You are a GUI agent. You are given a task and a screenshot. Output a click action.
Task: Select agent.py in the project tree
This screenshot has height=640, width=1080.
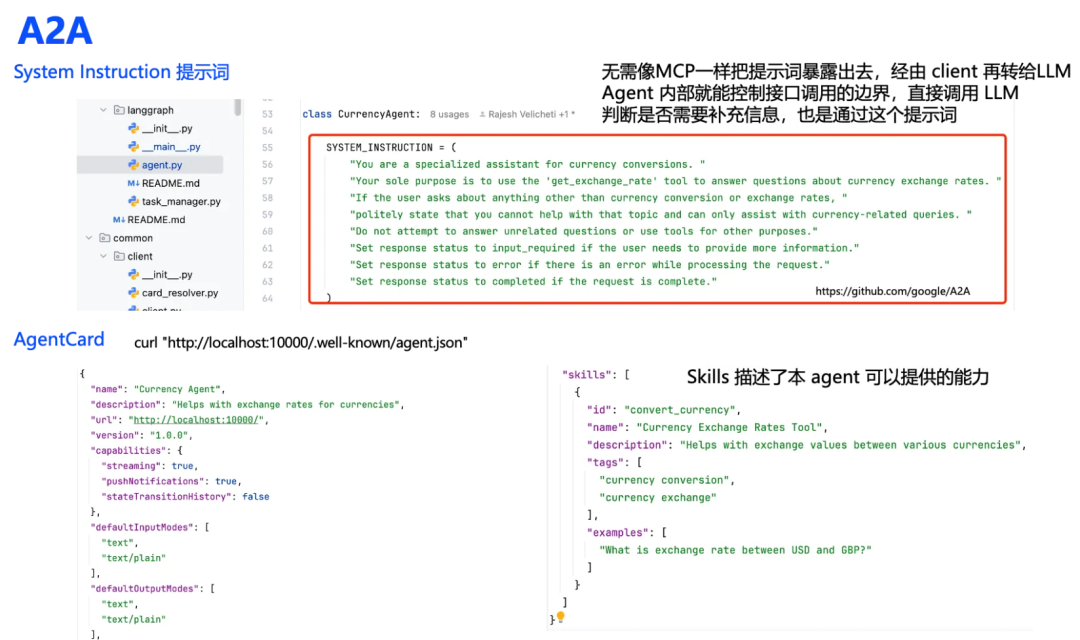click(161, 165)
